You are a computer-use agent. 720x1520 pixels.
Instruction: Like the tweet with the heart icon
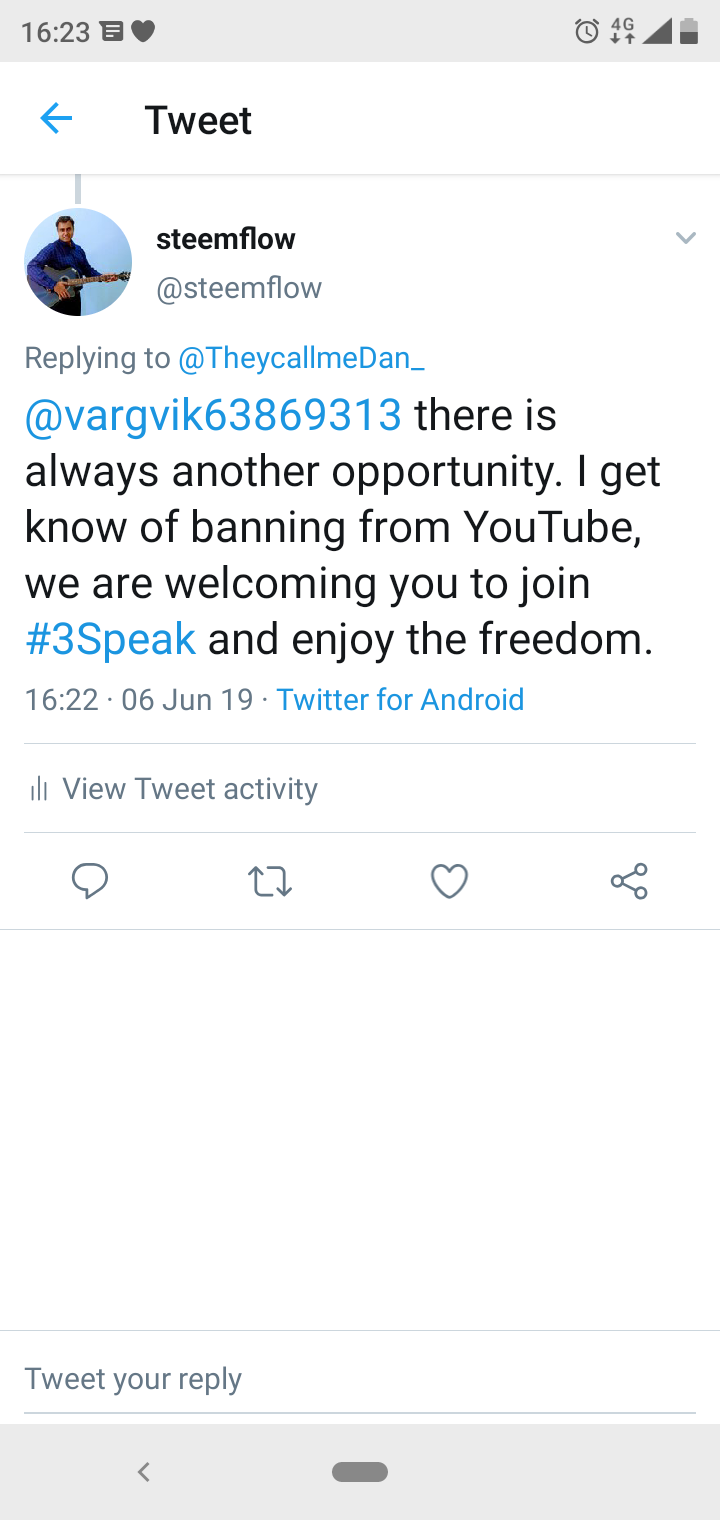pyautogui.click(x=449, y=881)
